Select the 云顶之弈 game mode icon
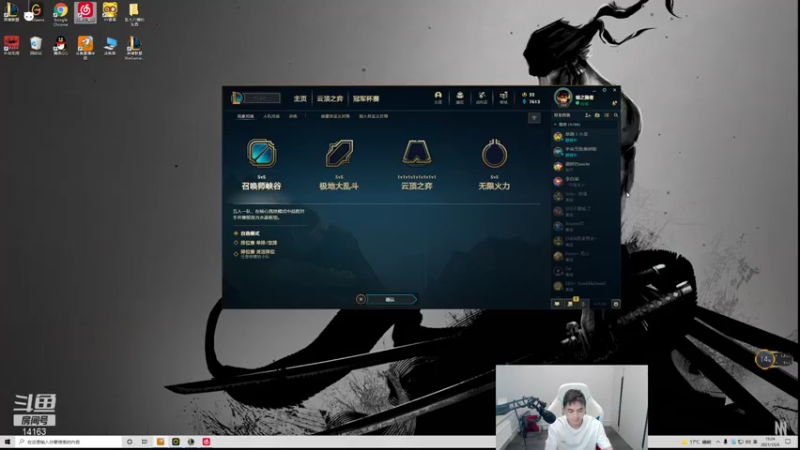This screenshot has width=800, height=450. tap(417, 153)
